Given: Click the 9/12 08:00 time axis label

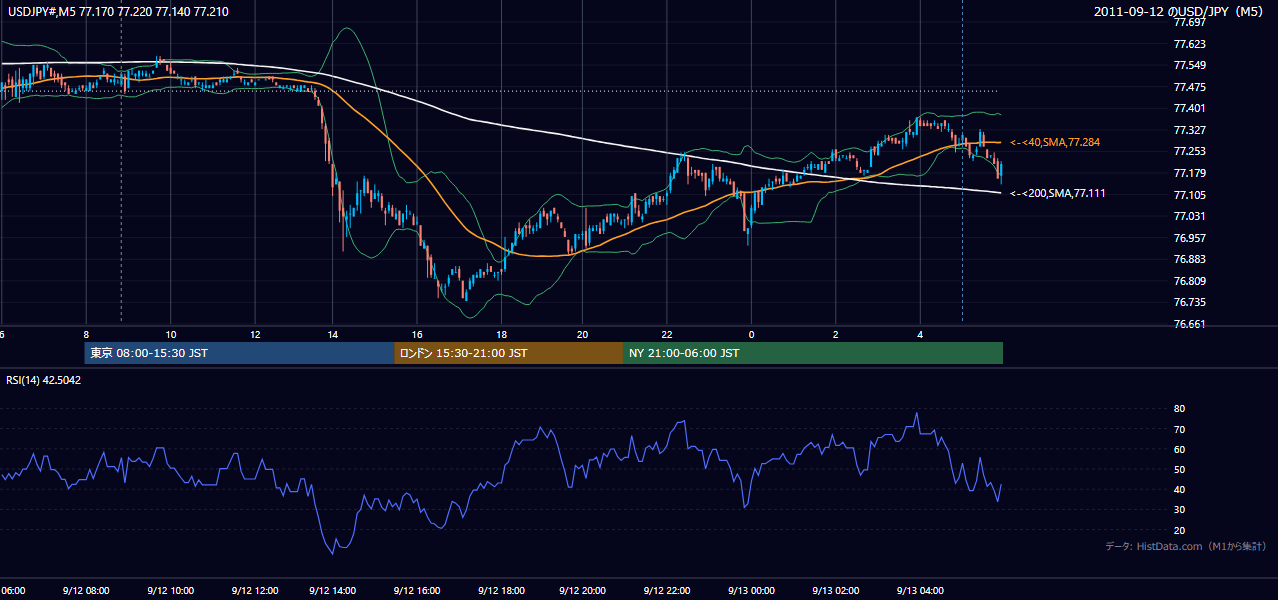Looking at the screenshot, I should [85, 591].
